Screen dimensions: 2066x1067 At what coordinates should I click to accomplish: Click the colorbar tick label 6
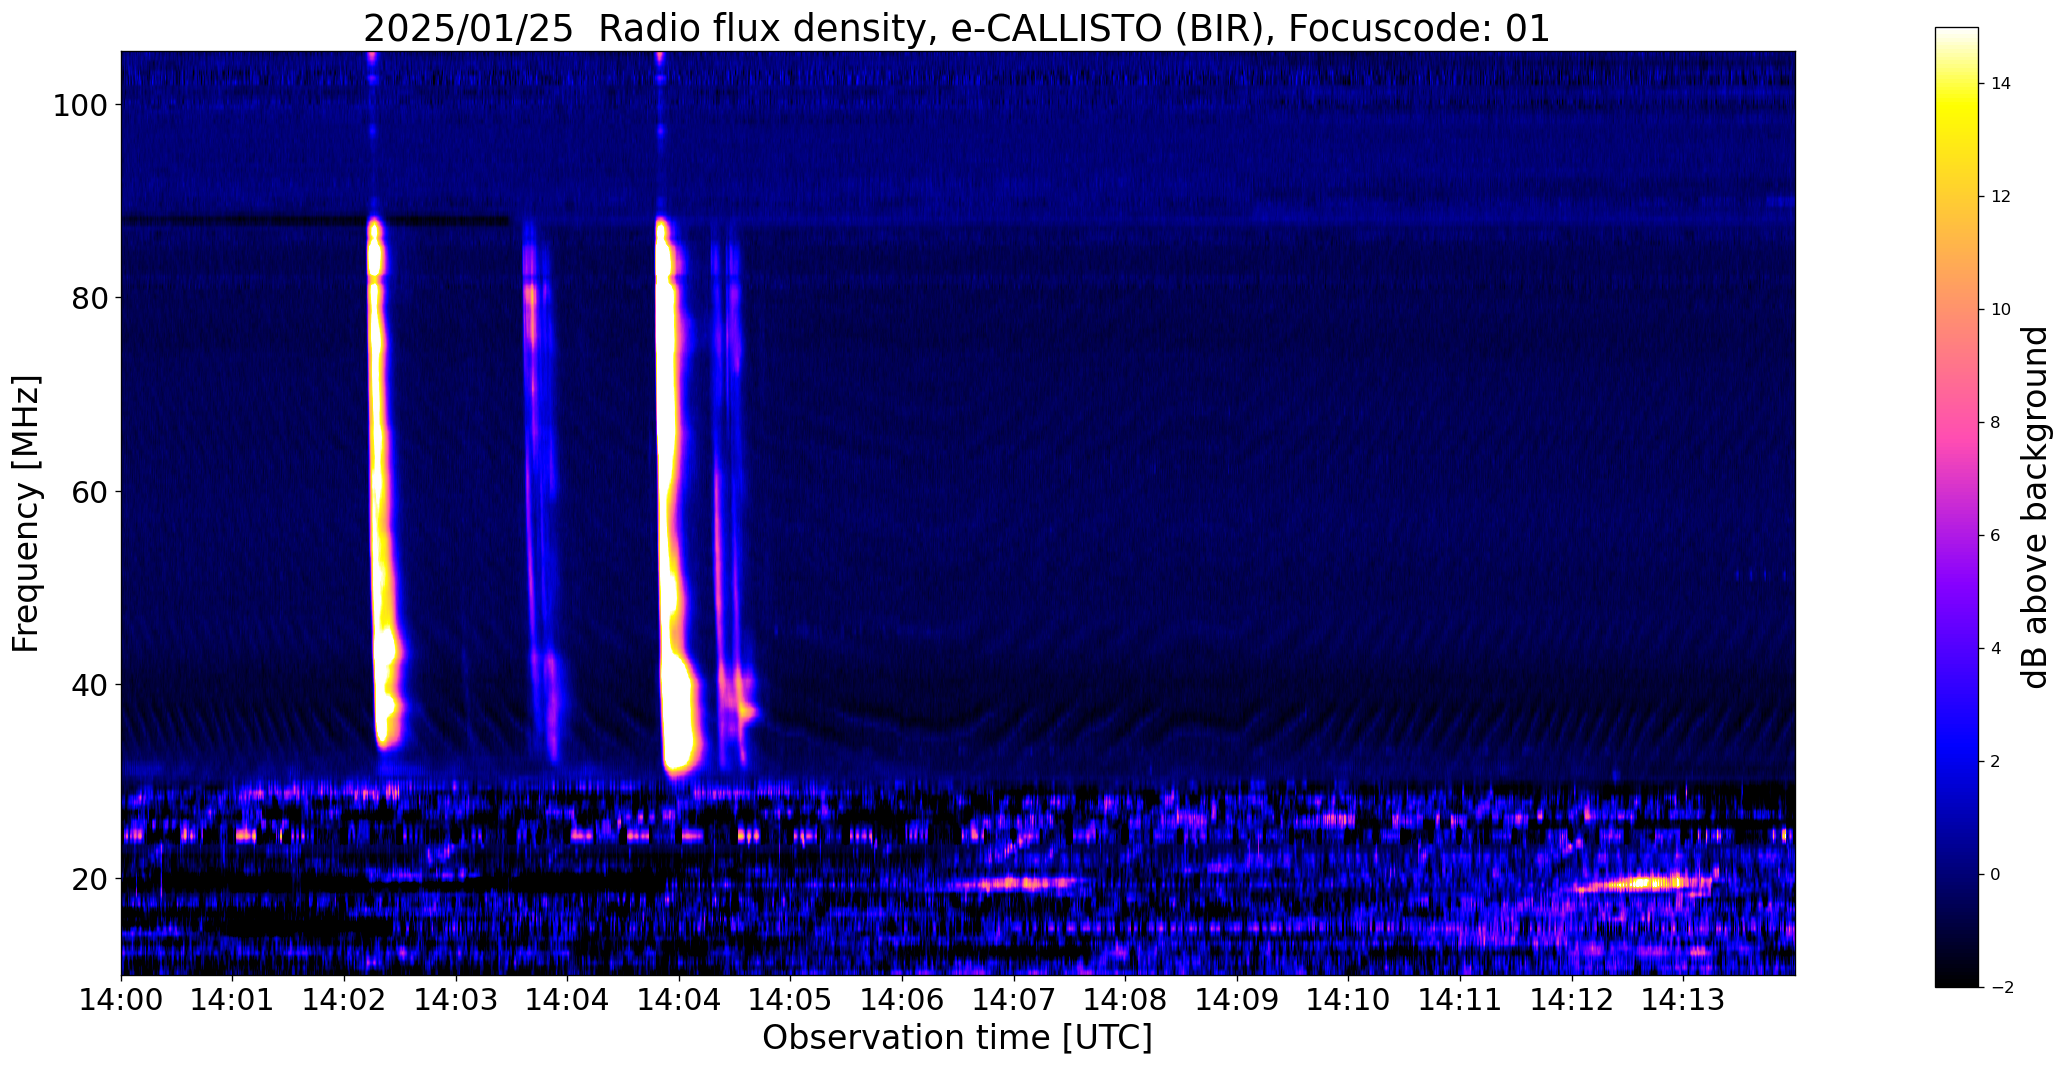tap(1996, 536)
